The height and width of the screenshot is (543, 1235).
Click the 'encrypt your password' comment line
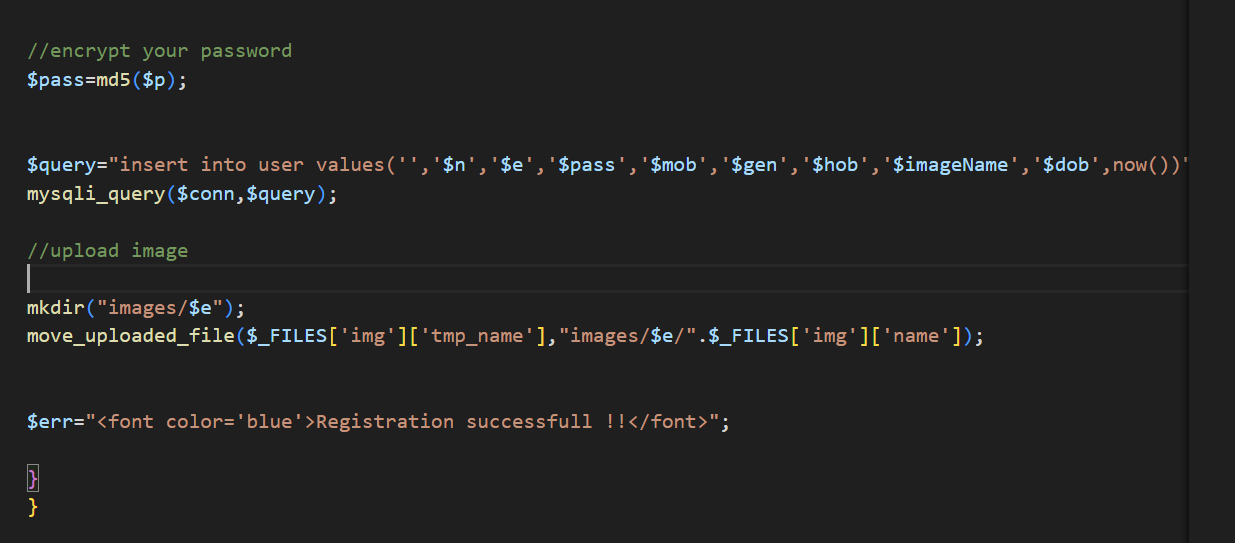159,51
